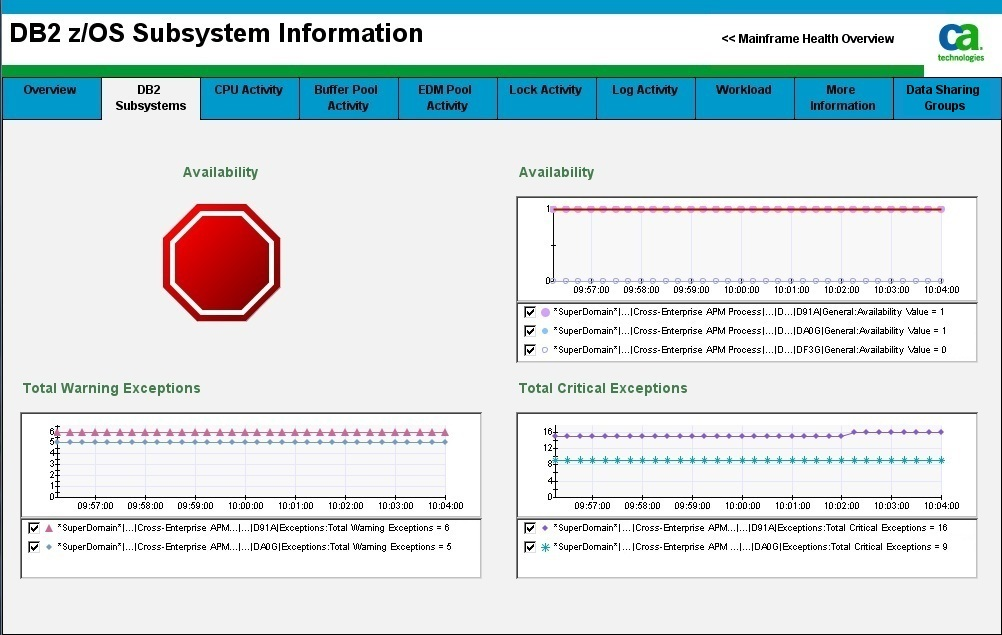This screenshot has height=635, width=1002.
Task: Click the DF3G Availability Value = 0 legend text
Action: [x=750, y=350]
